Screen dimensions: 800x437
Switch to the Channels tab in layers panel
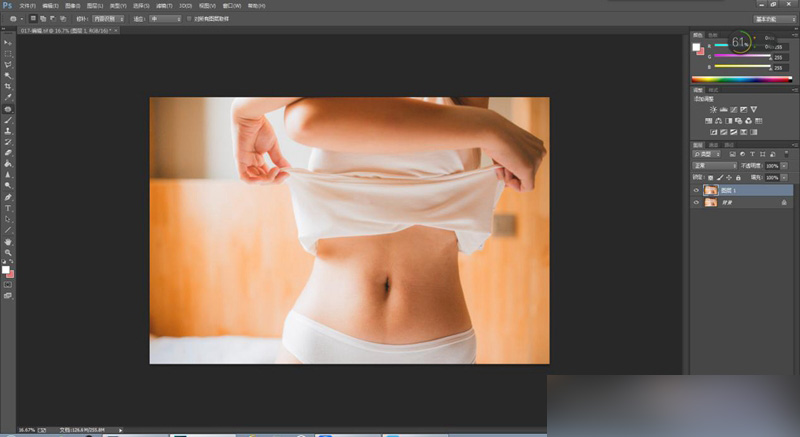tap(714, 145)
